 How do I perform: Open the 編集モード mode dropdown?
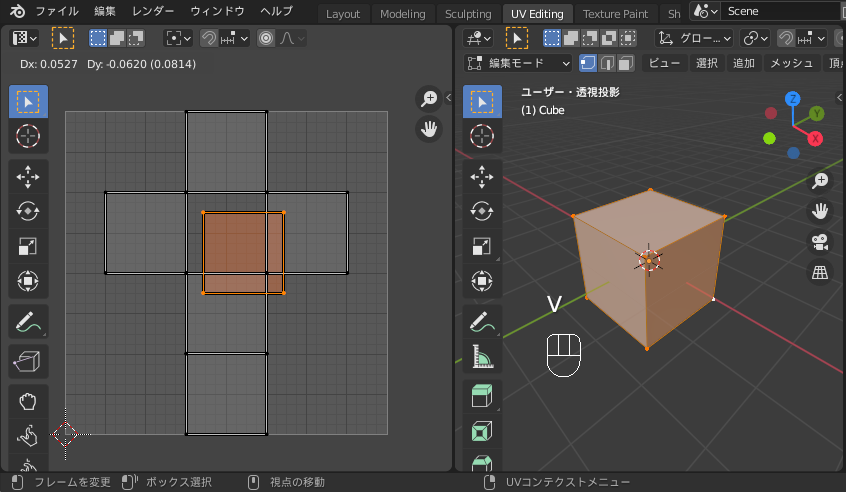click(x=518, y=63)
